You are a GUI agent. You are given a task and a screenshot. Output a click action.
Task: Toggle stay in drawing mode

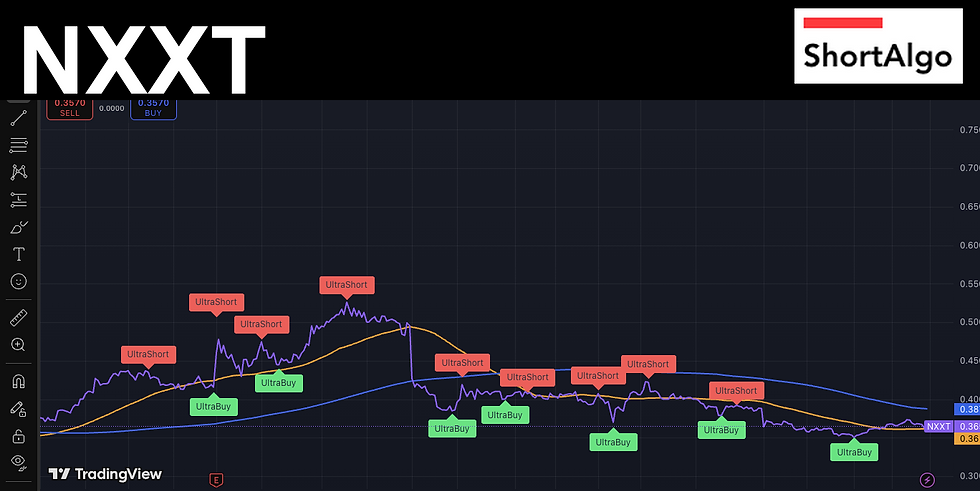click(18, 409)
